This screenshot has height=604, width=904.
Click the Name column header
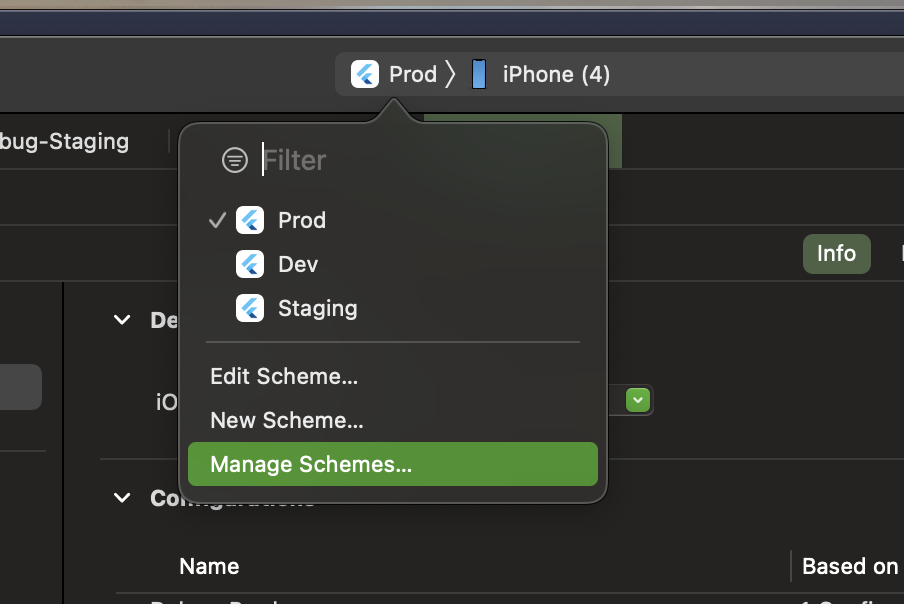(209, 566)
